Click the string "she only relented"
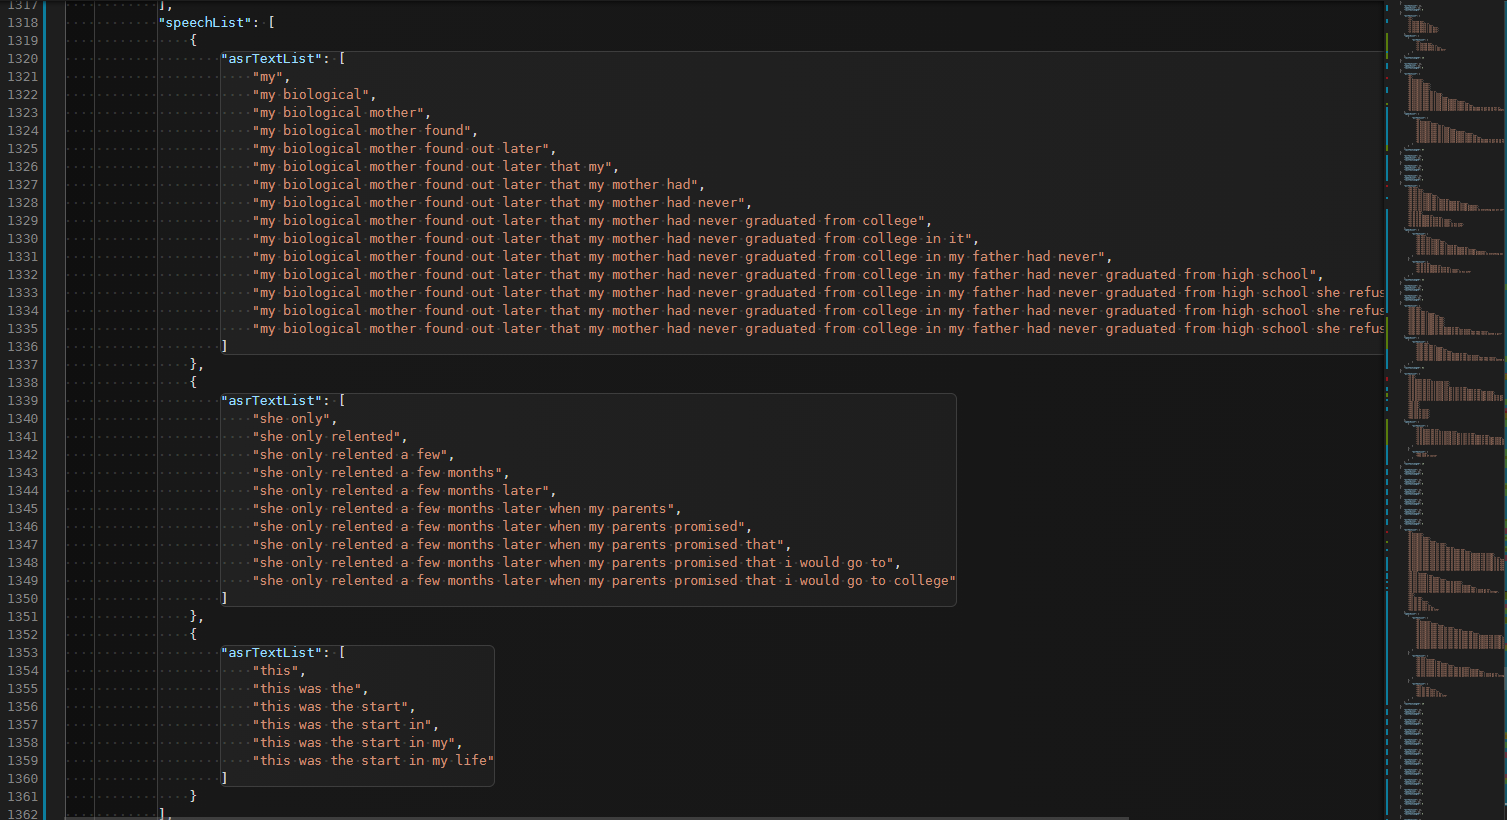The width and height of the screenshot is (1507, 820). pyautogui.click(x=330, y=436)
